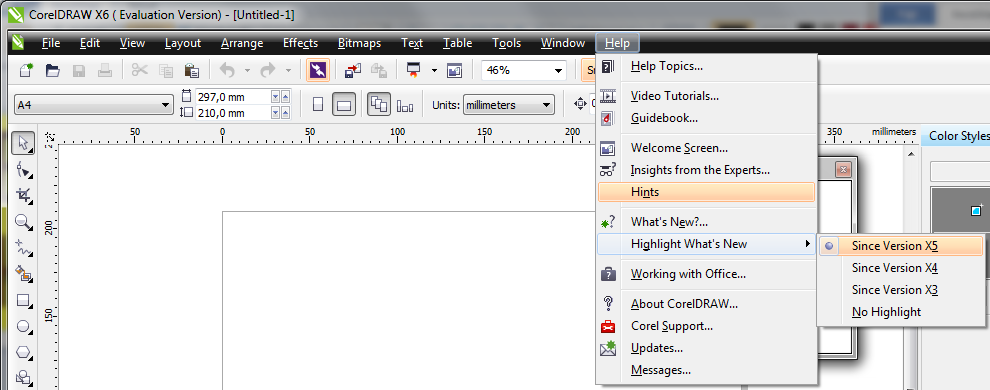
Task: Expand the Application launcher dropdown arrow
Action: (x=434, y=71)
